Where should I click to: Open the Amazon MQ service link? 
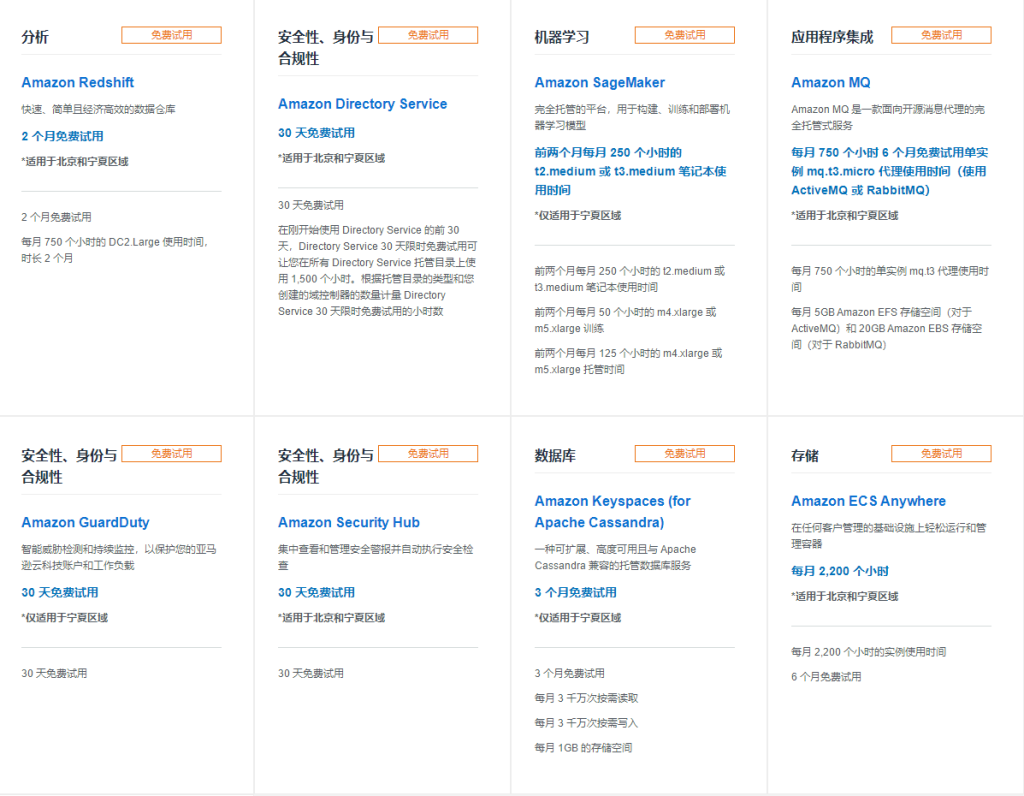tap(830, 82)
